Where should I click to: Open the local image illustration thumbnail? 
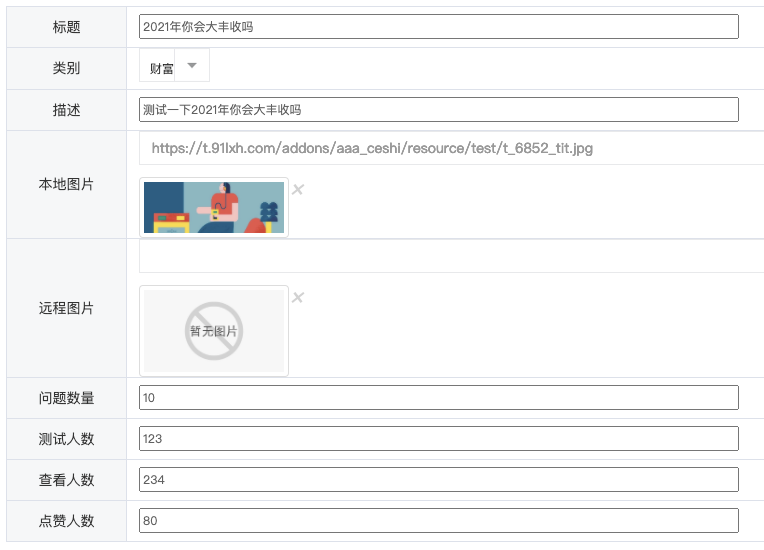pyautogui.click(x=214, y=208)
